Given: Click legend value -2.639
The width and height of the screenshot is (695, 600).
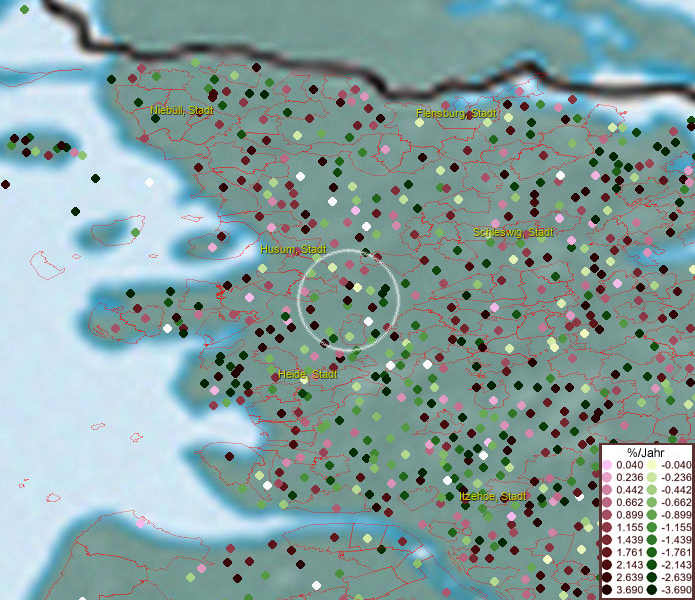Looking at the screenshot, I should (x=676, y=577).
